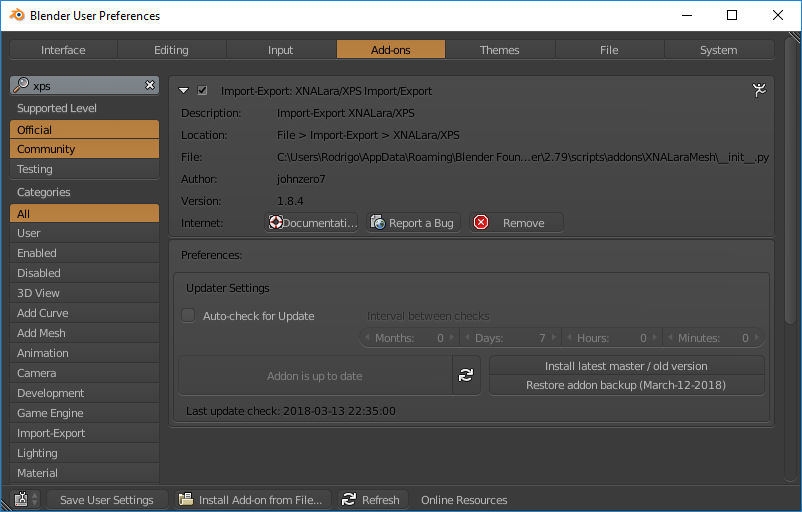The image size is (802, 512).
Task: Select the Import-Export category
Action: [x=84, y=433]
